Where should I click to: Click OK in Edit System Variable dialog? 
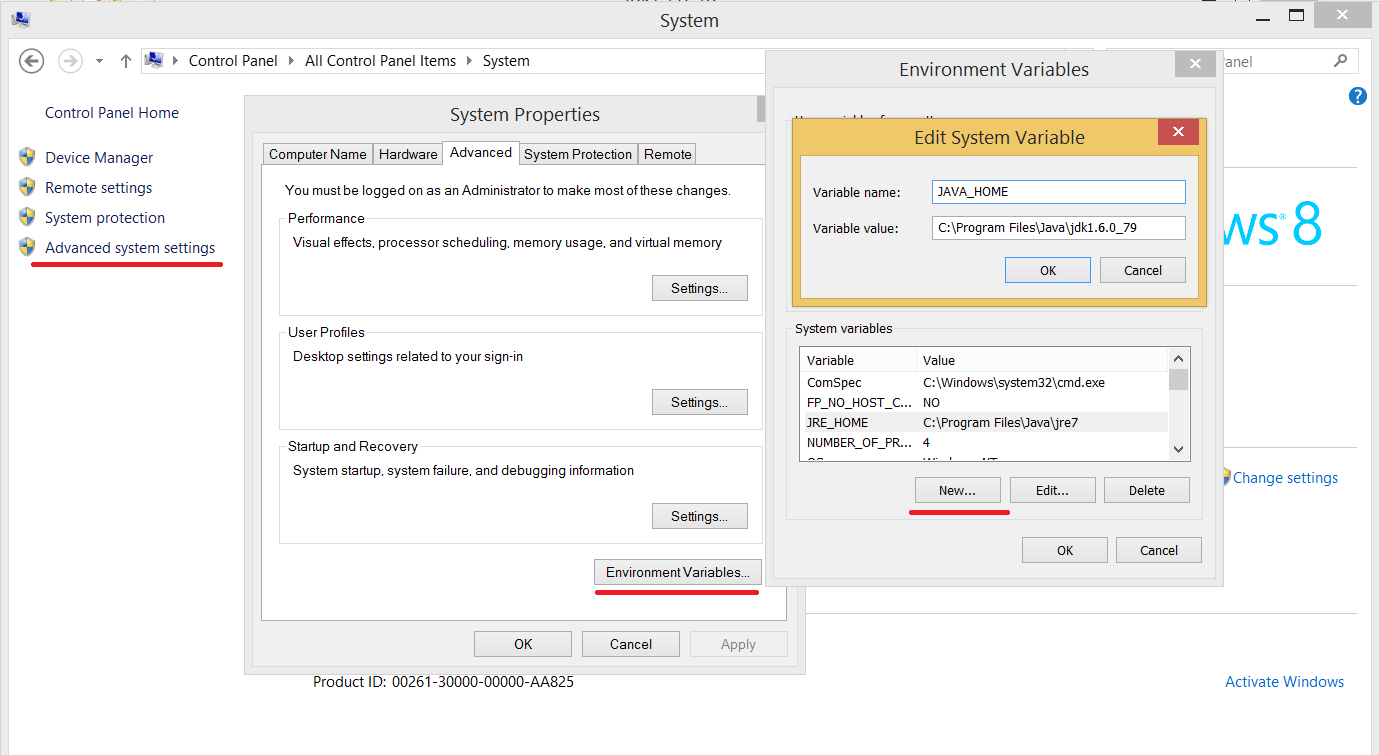click(x=1047, y=270)
